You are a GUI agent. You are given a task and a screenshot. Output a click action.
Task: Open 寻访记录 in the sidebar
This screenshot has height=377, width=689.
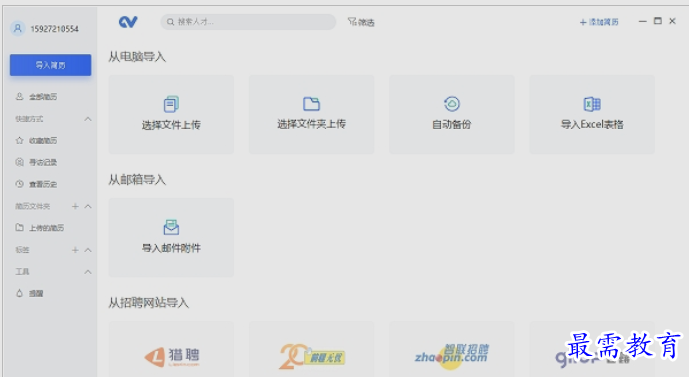coord(36,162)
